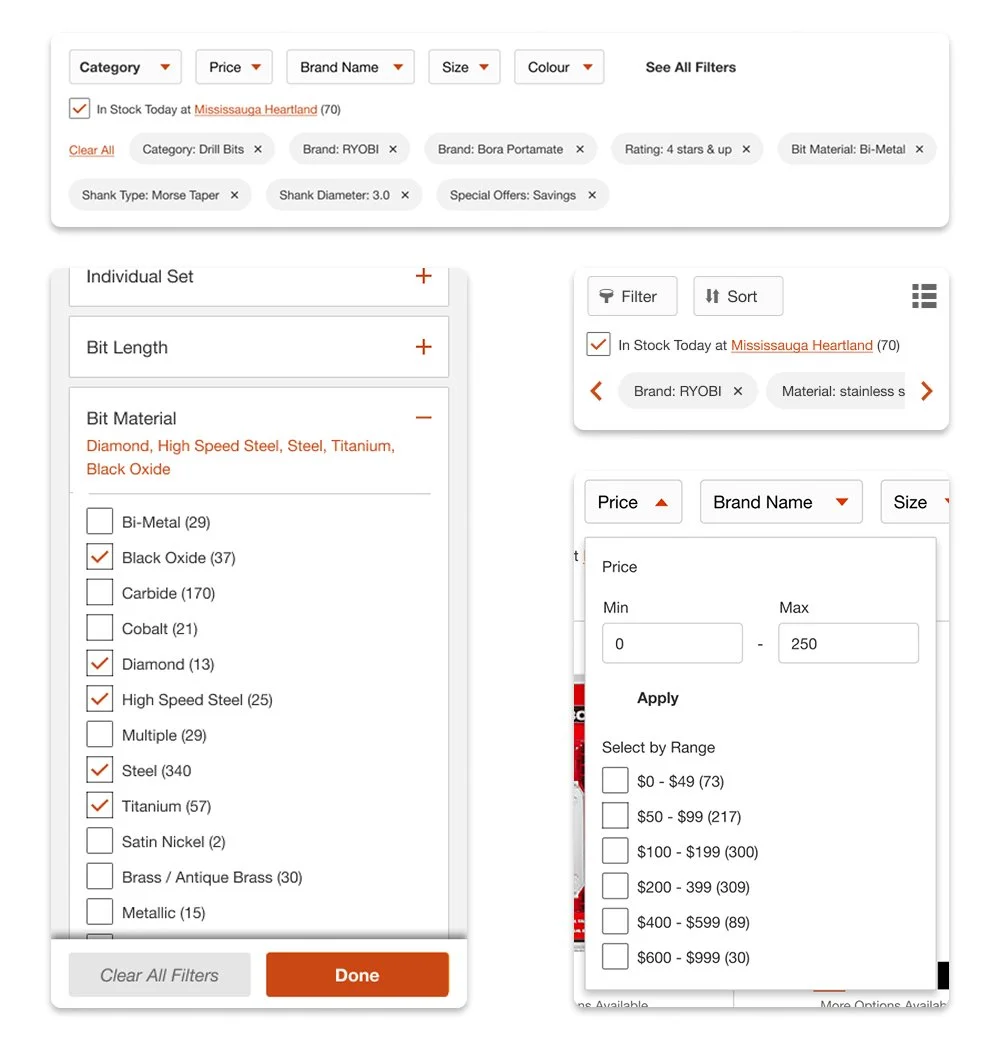The image size is (999, 1041).
Task: Open the Size dropdown beside Brand Name lower panel
Action: pos(915,502)
